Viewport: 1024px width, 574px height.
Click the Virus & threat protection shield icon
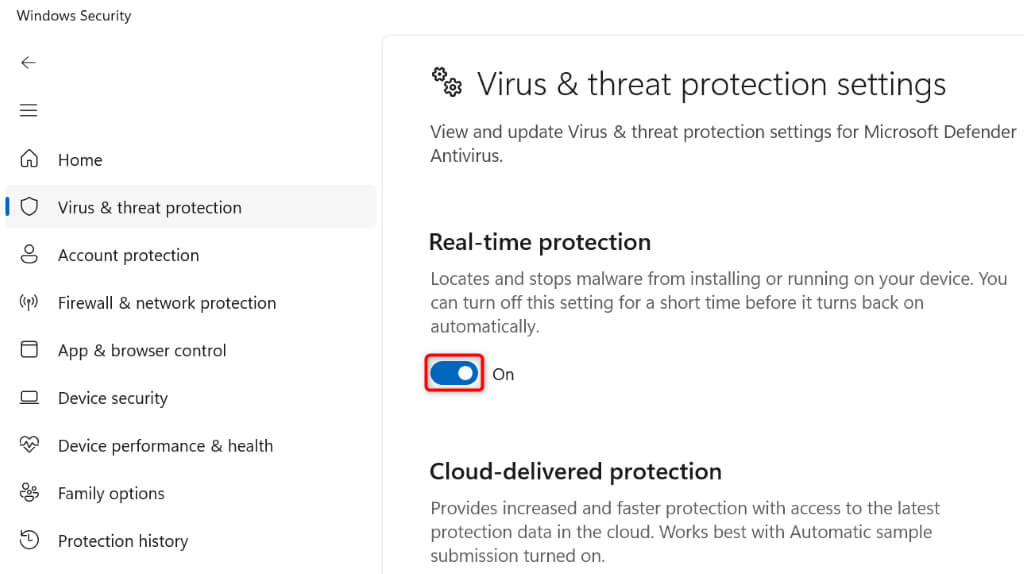click(30, 207)
